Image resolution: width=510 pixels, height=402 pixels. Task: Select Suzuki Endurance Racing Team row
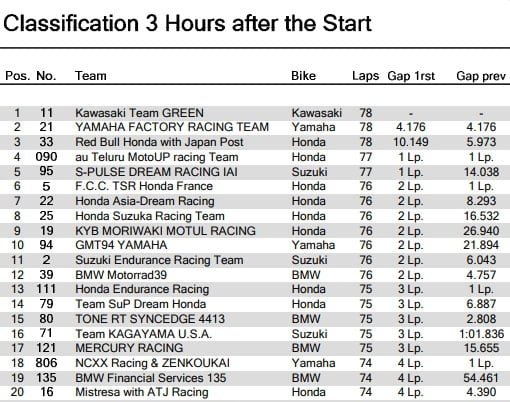pyautogui.click(x=255, y=260)
